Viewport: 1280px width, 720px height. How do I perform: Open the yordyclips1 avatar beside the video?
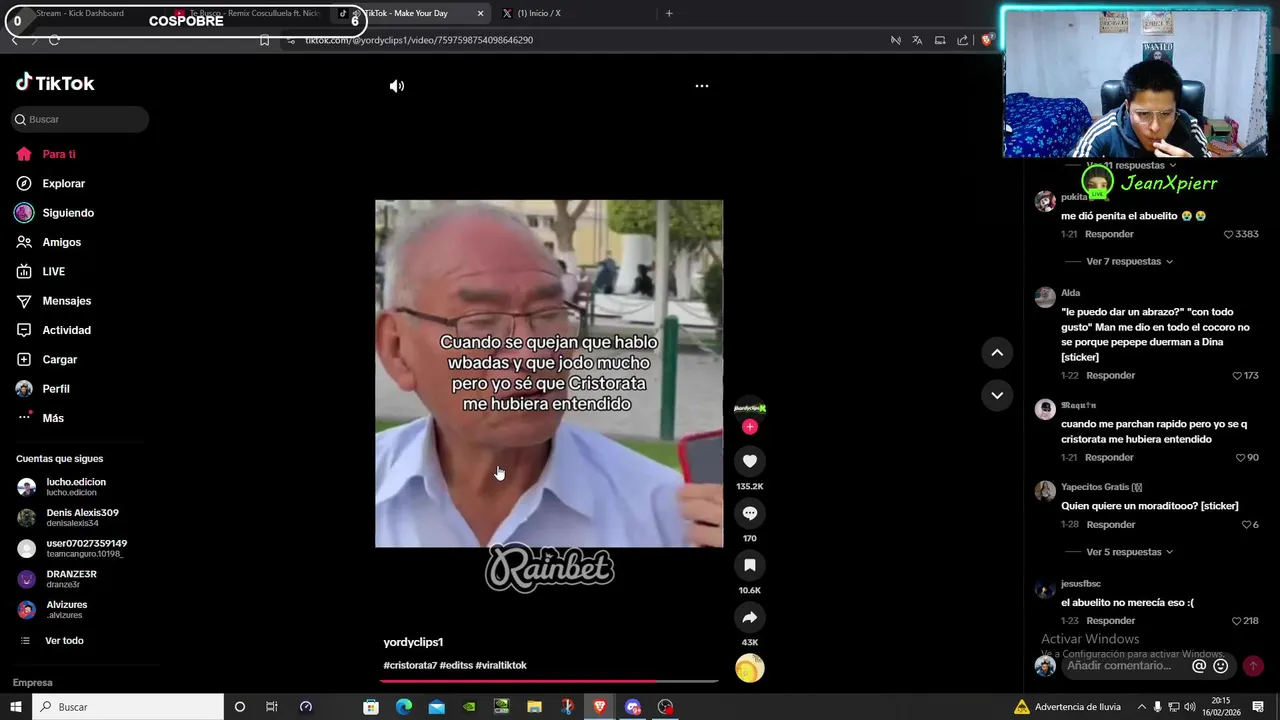(750, 408)
